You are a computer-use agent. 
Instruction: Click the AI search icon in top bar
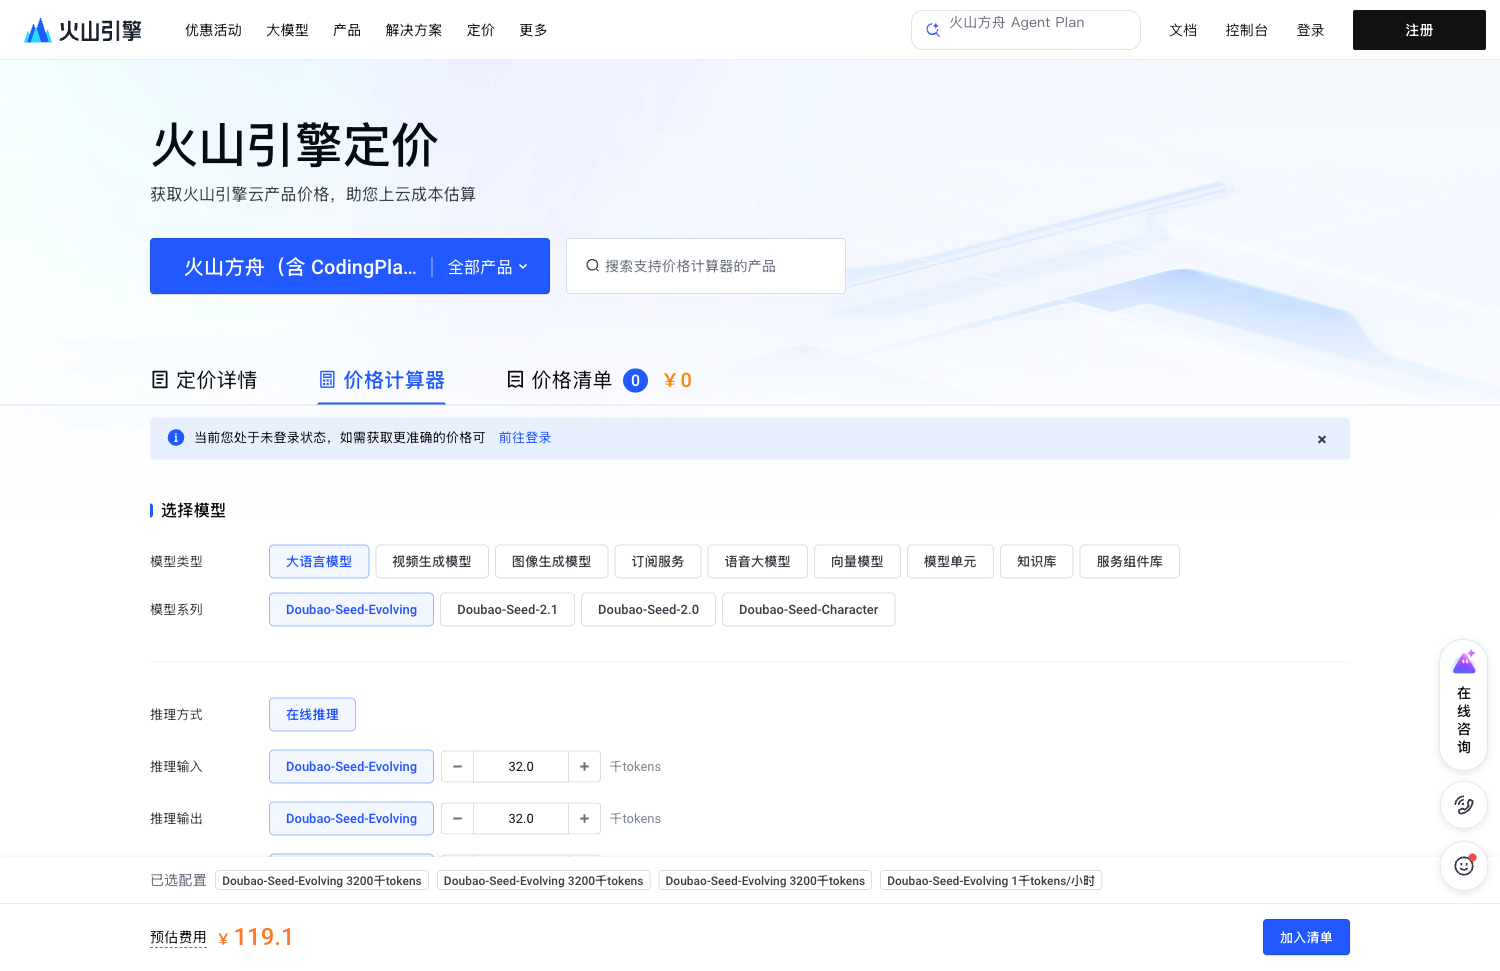click(933, 30)
